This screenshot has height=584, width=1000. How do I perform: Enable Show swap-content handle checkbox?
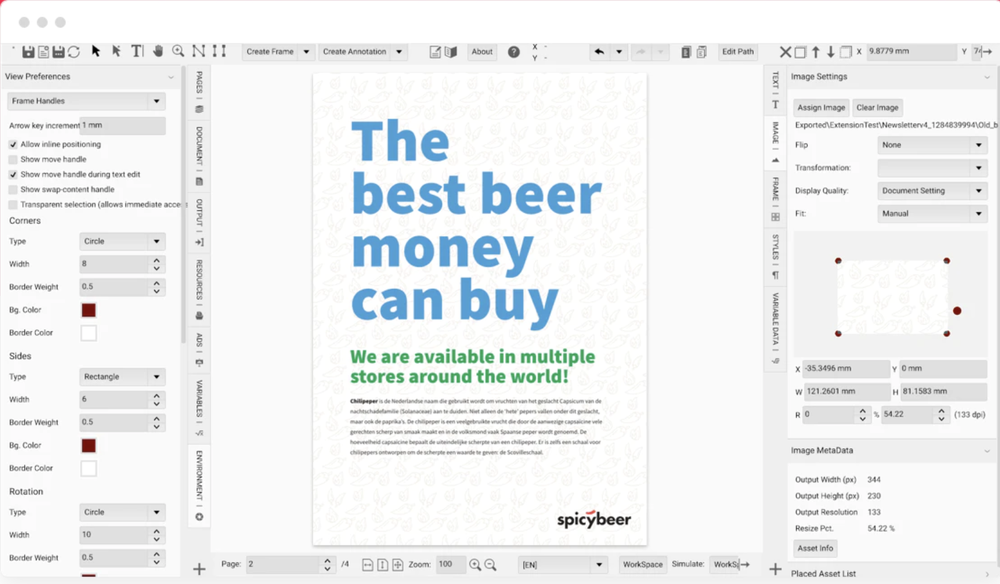pos(13,189)
